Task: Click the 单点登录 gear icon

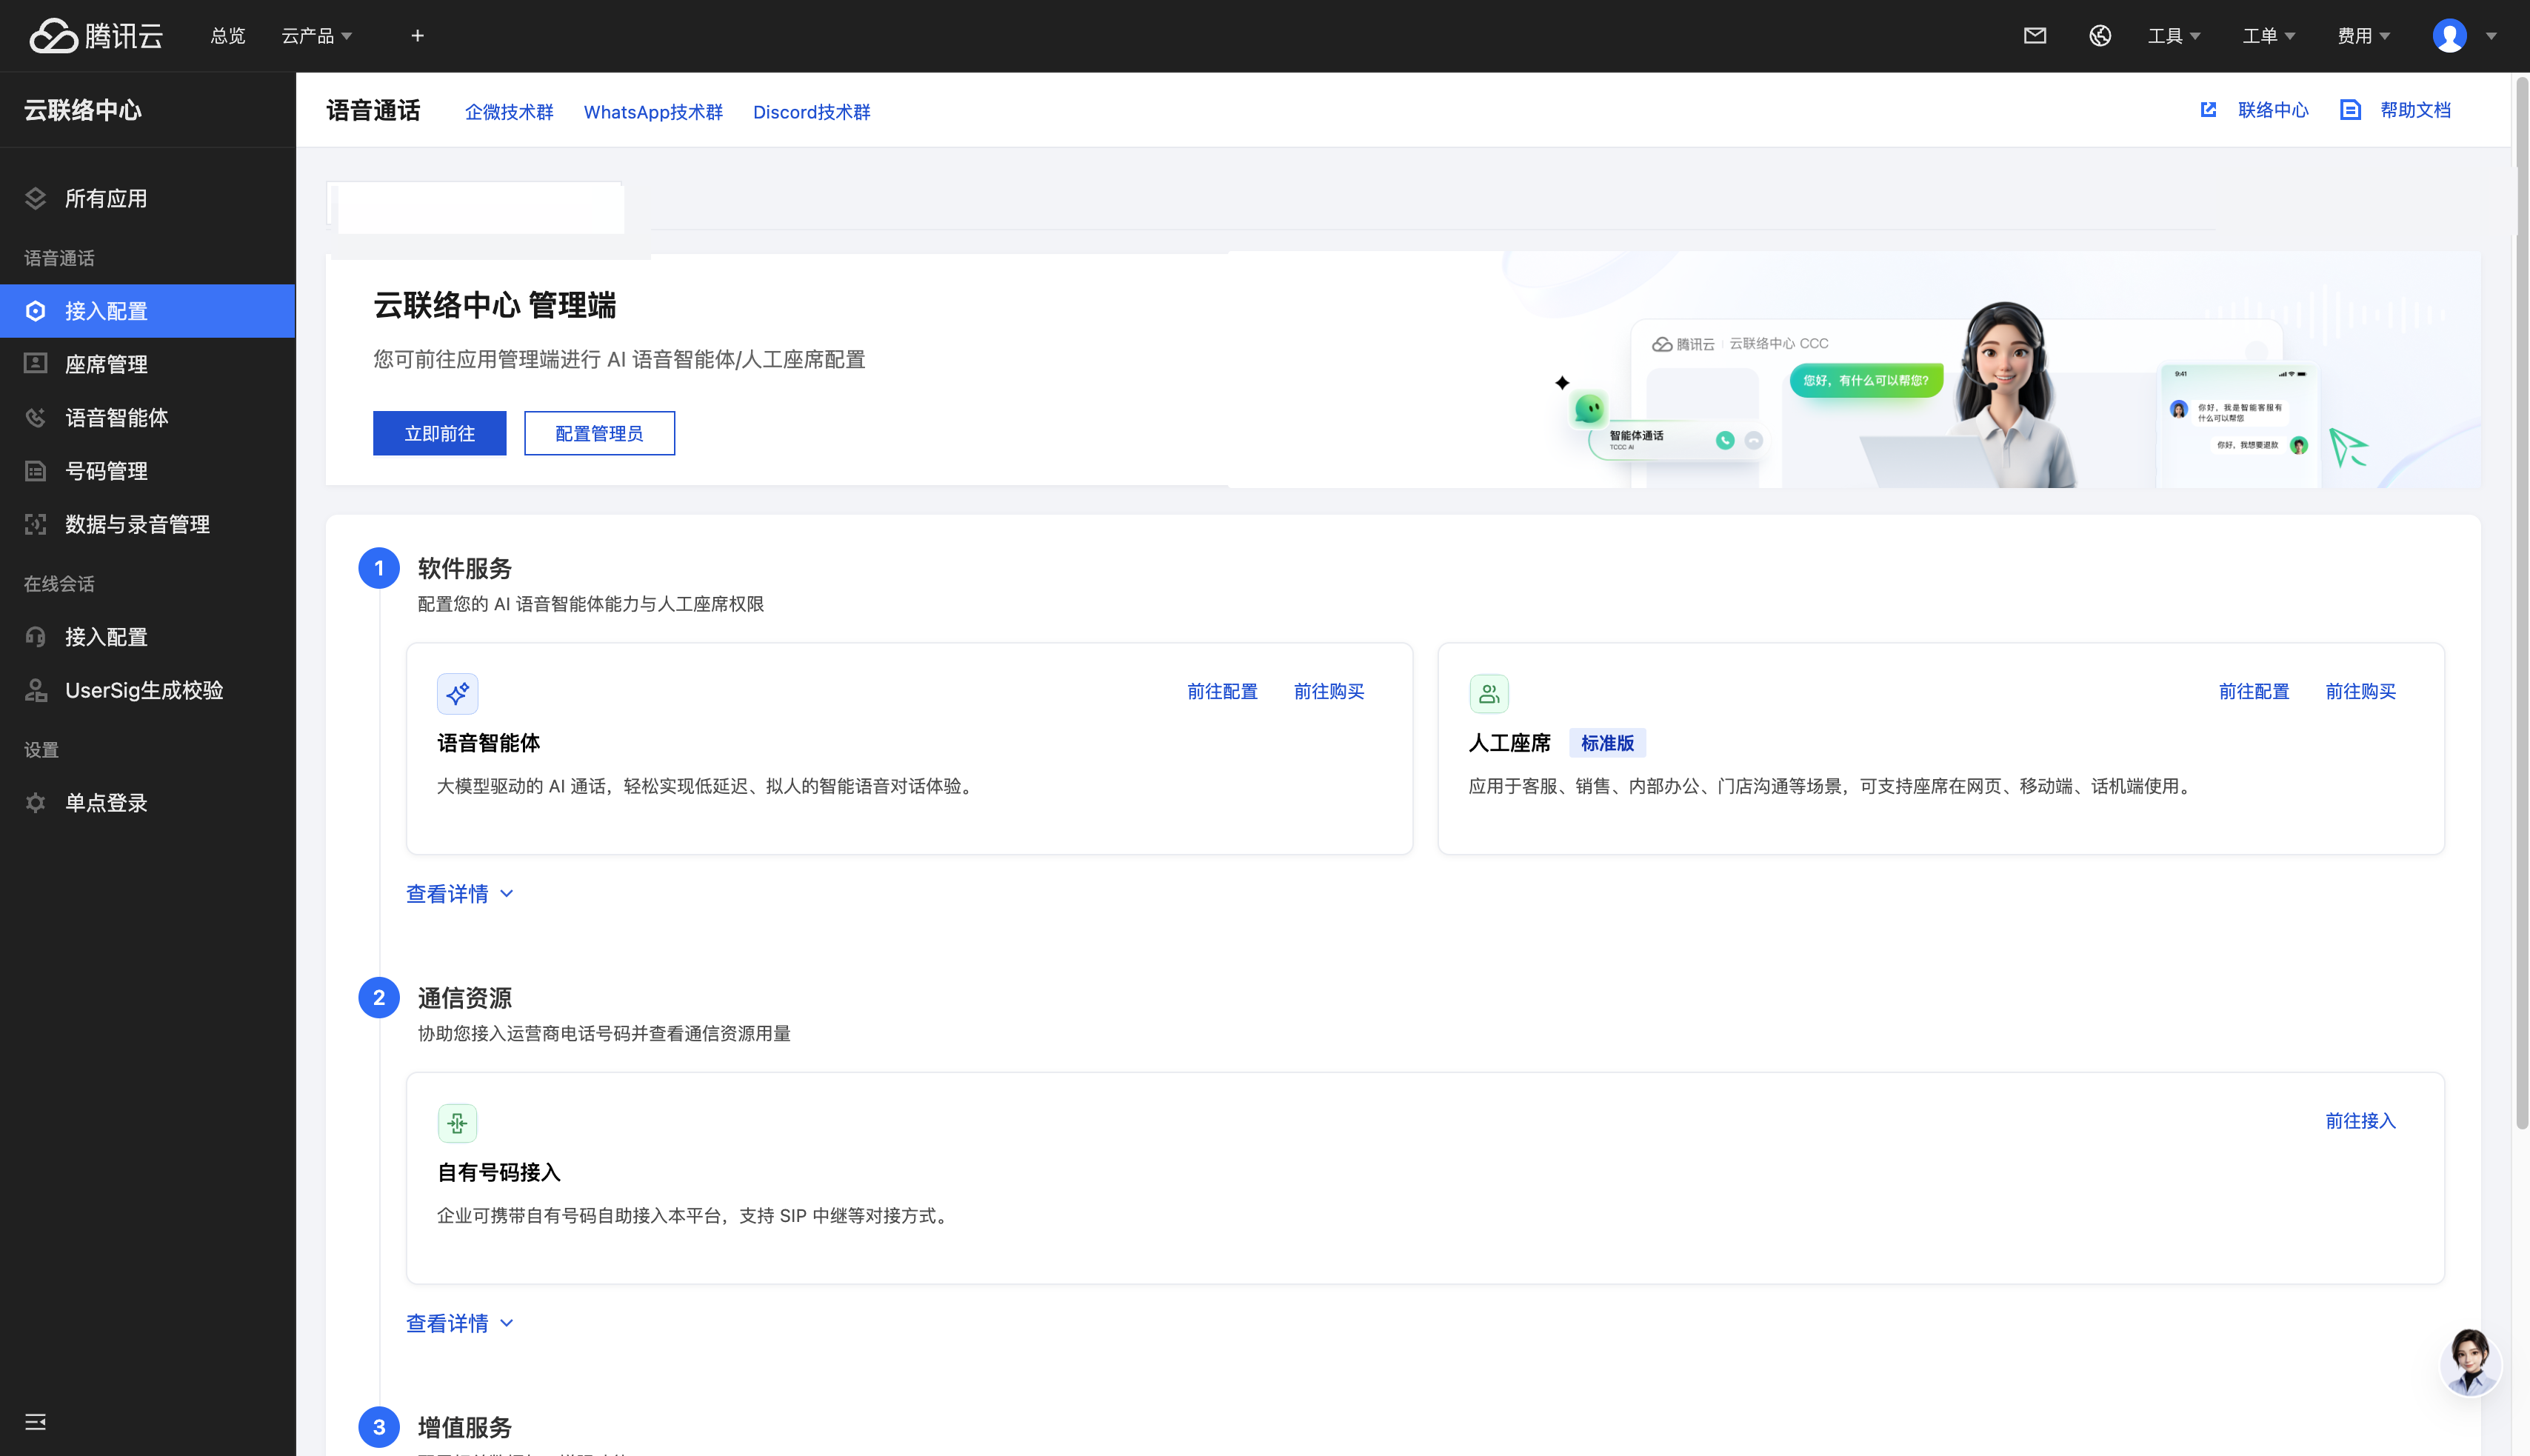Action: pos(36,802)
